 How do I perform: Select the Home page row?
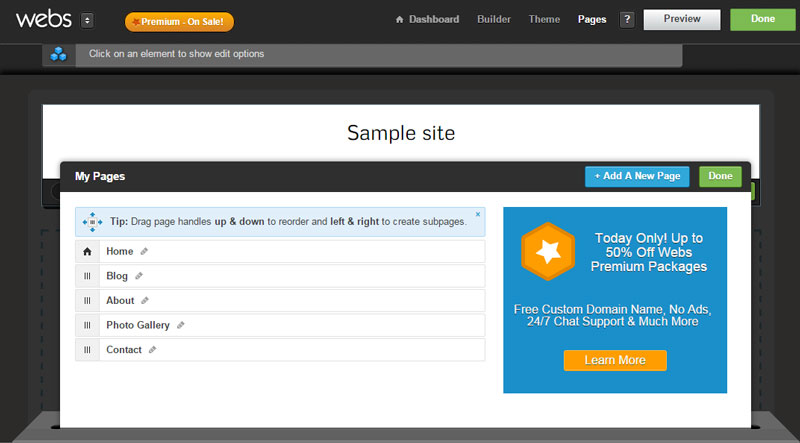coord(280,252)
